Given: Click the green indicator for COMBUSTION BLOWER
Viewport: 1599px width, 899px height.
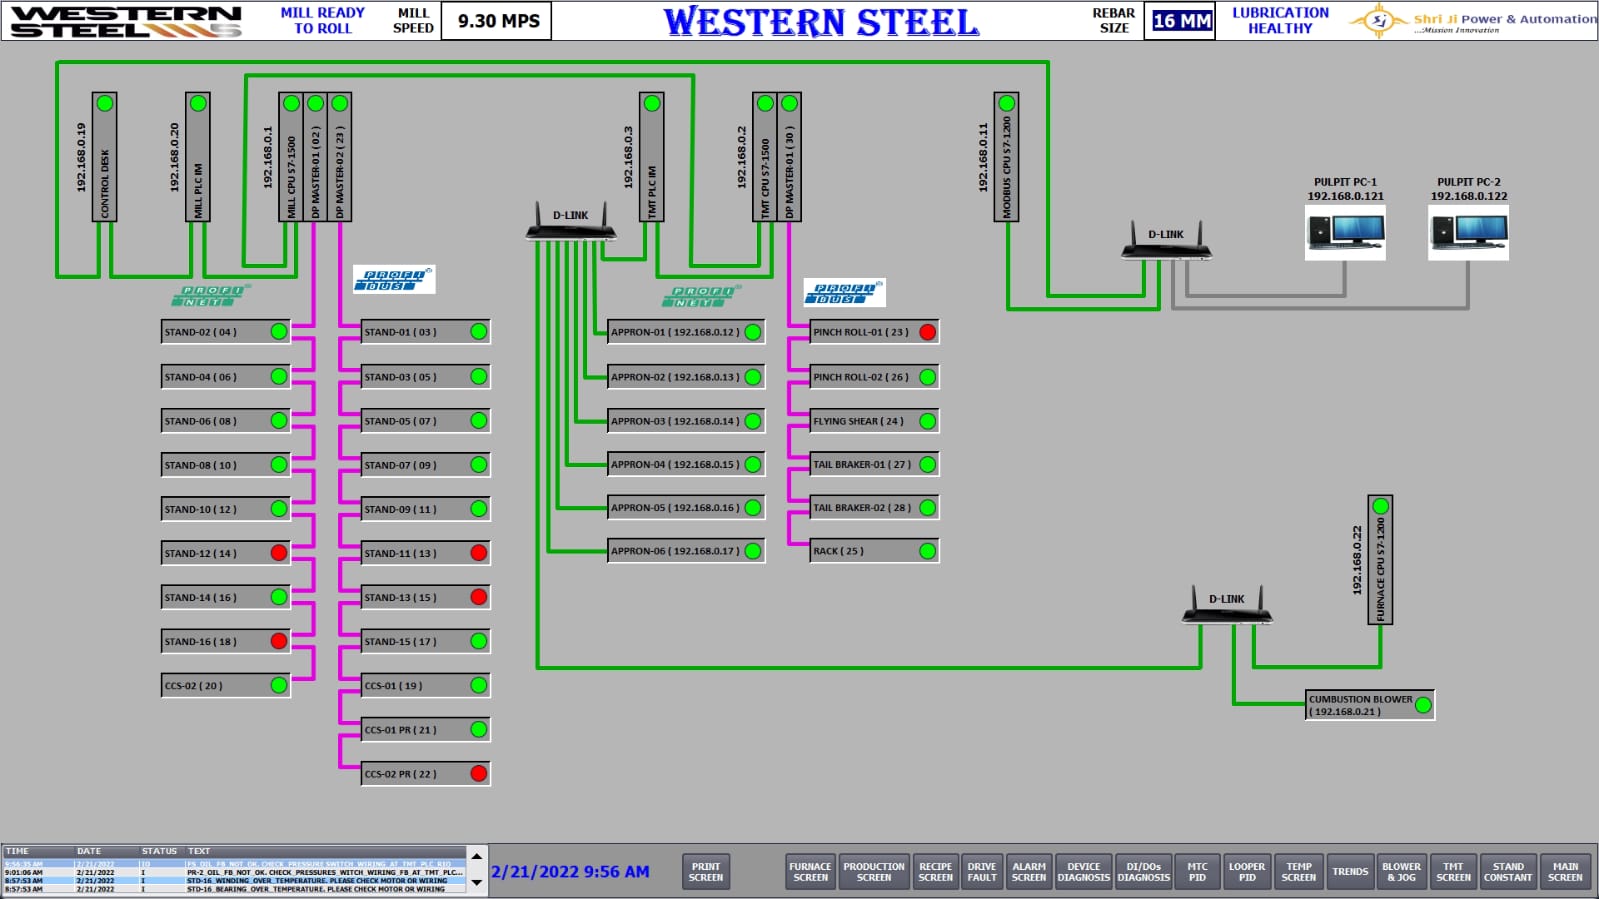Looking at the screenshot, I should (1423, 705).
